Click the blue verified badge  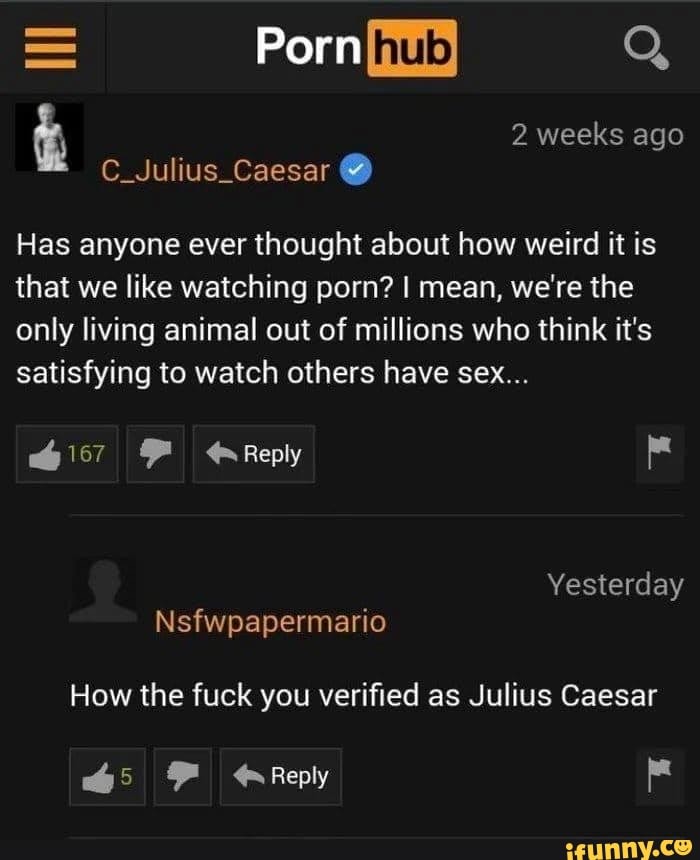[357, 171]
